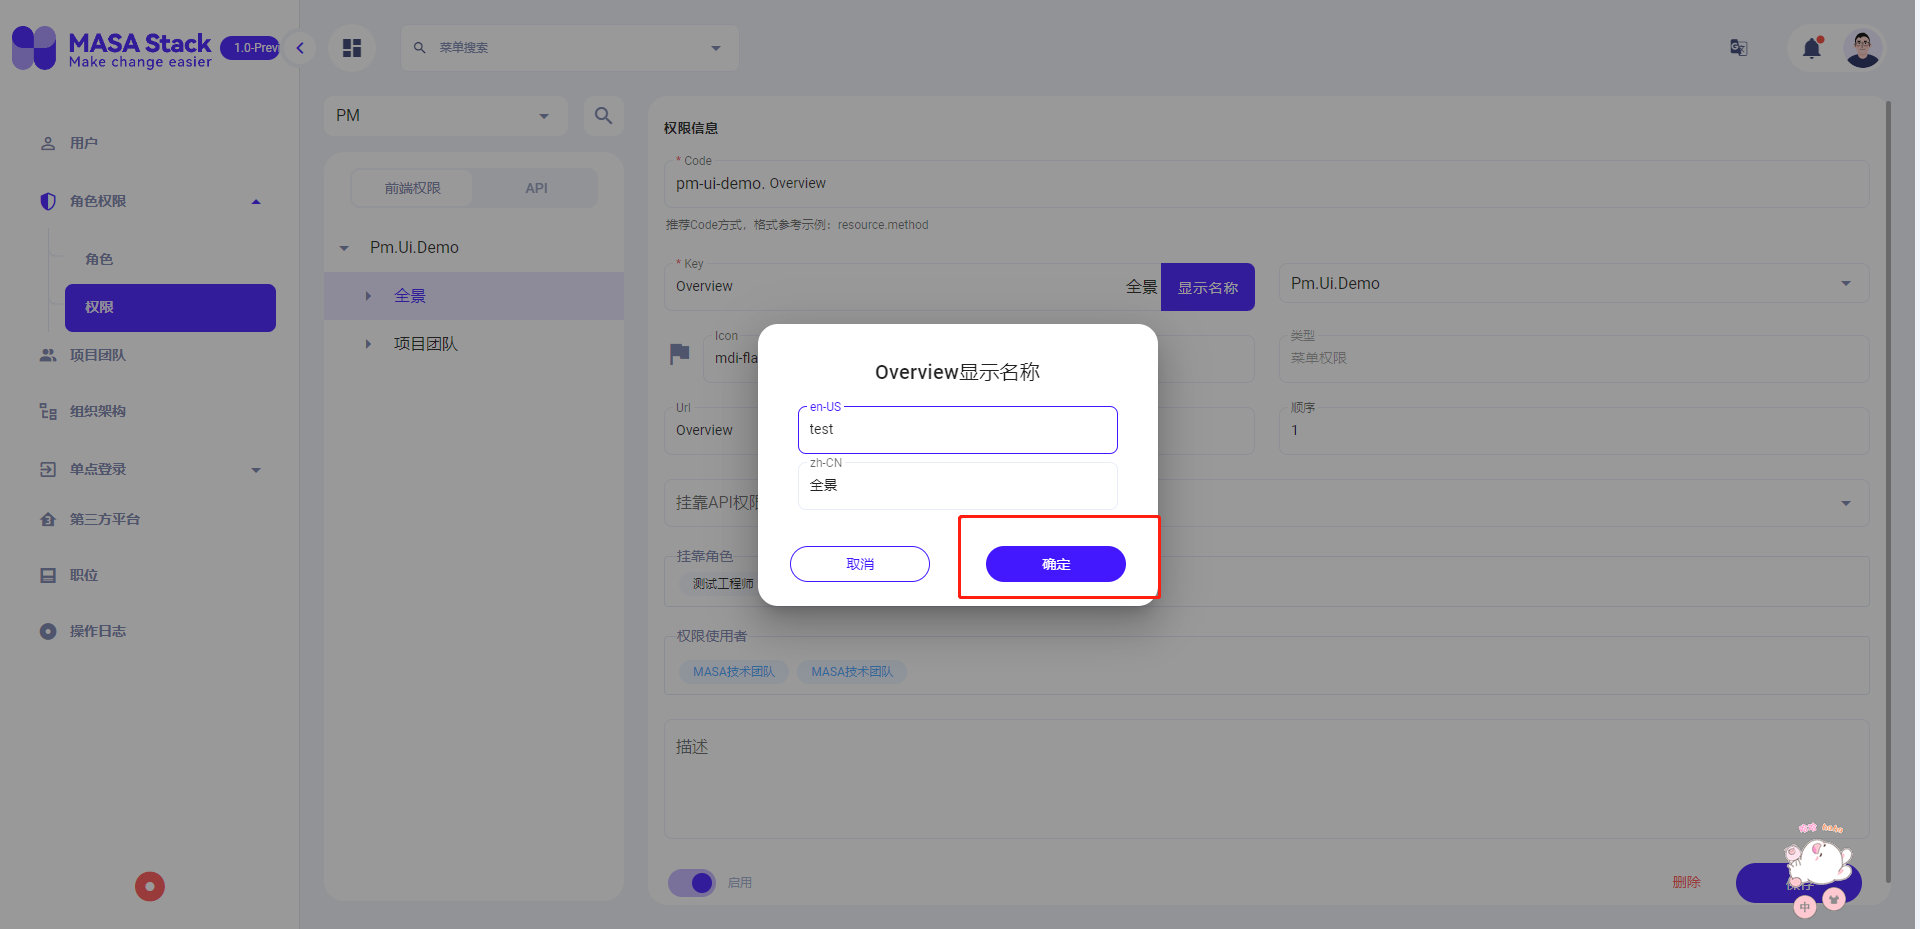Open the PM project dropdown
Viewport: 1920px width, 929px height.
coord(446,116)
